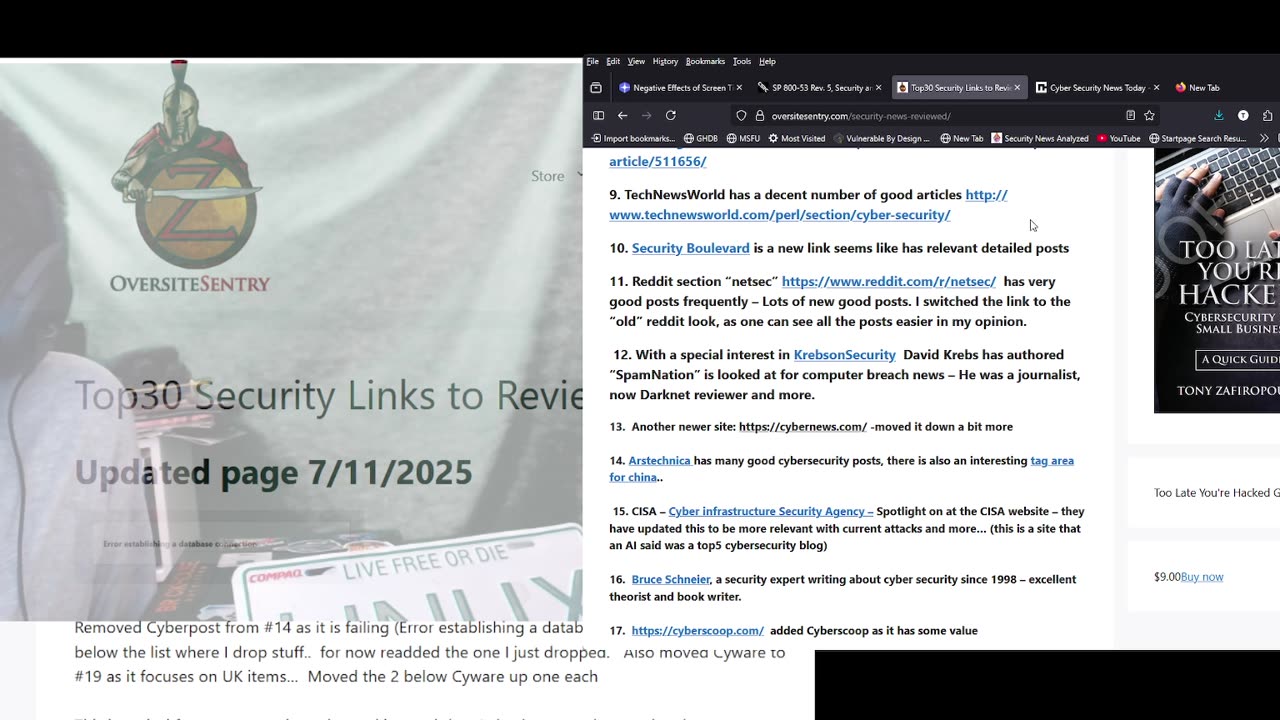Close the Cyber Security News Today tab
This screenshot has height=720, width=1280.
1156,88
